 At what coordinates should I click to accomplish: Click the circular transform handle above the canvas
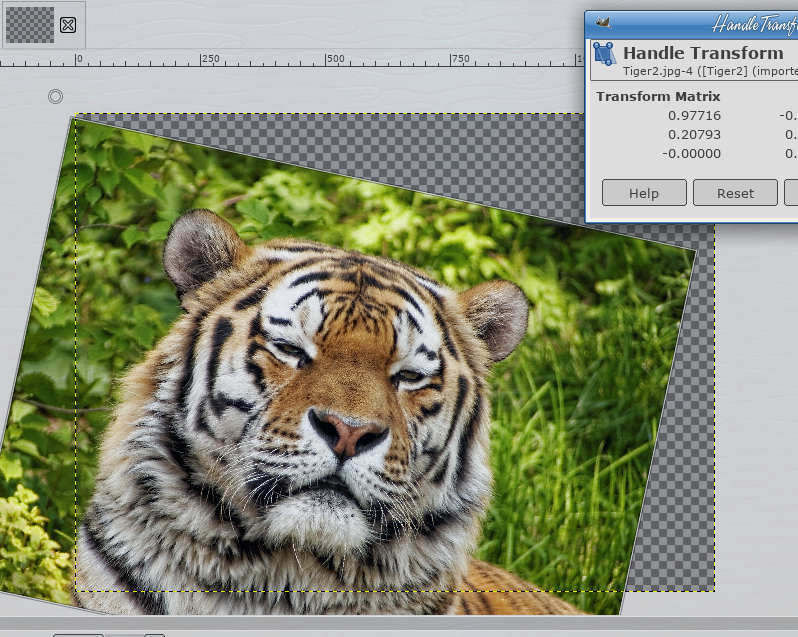55,96
